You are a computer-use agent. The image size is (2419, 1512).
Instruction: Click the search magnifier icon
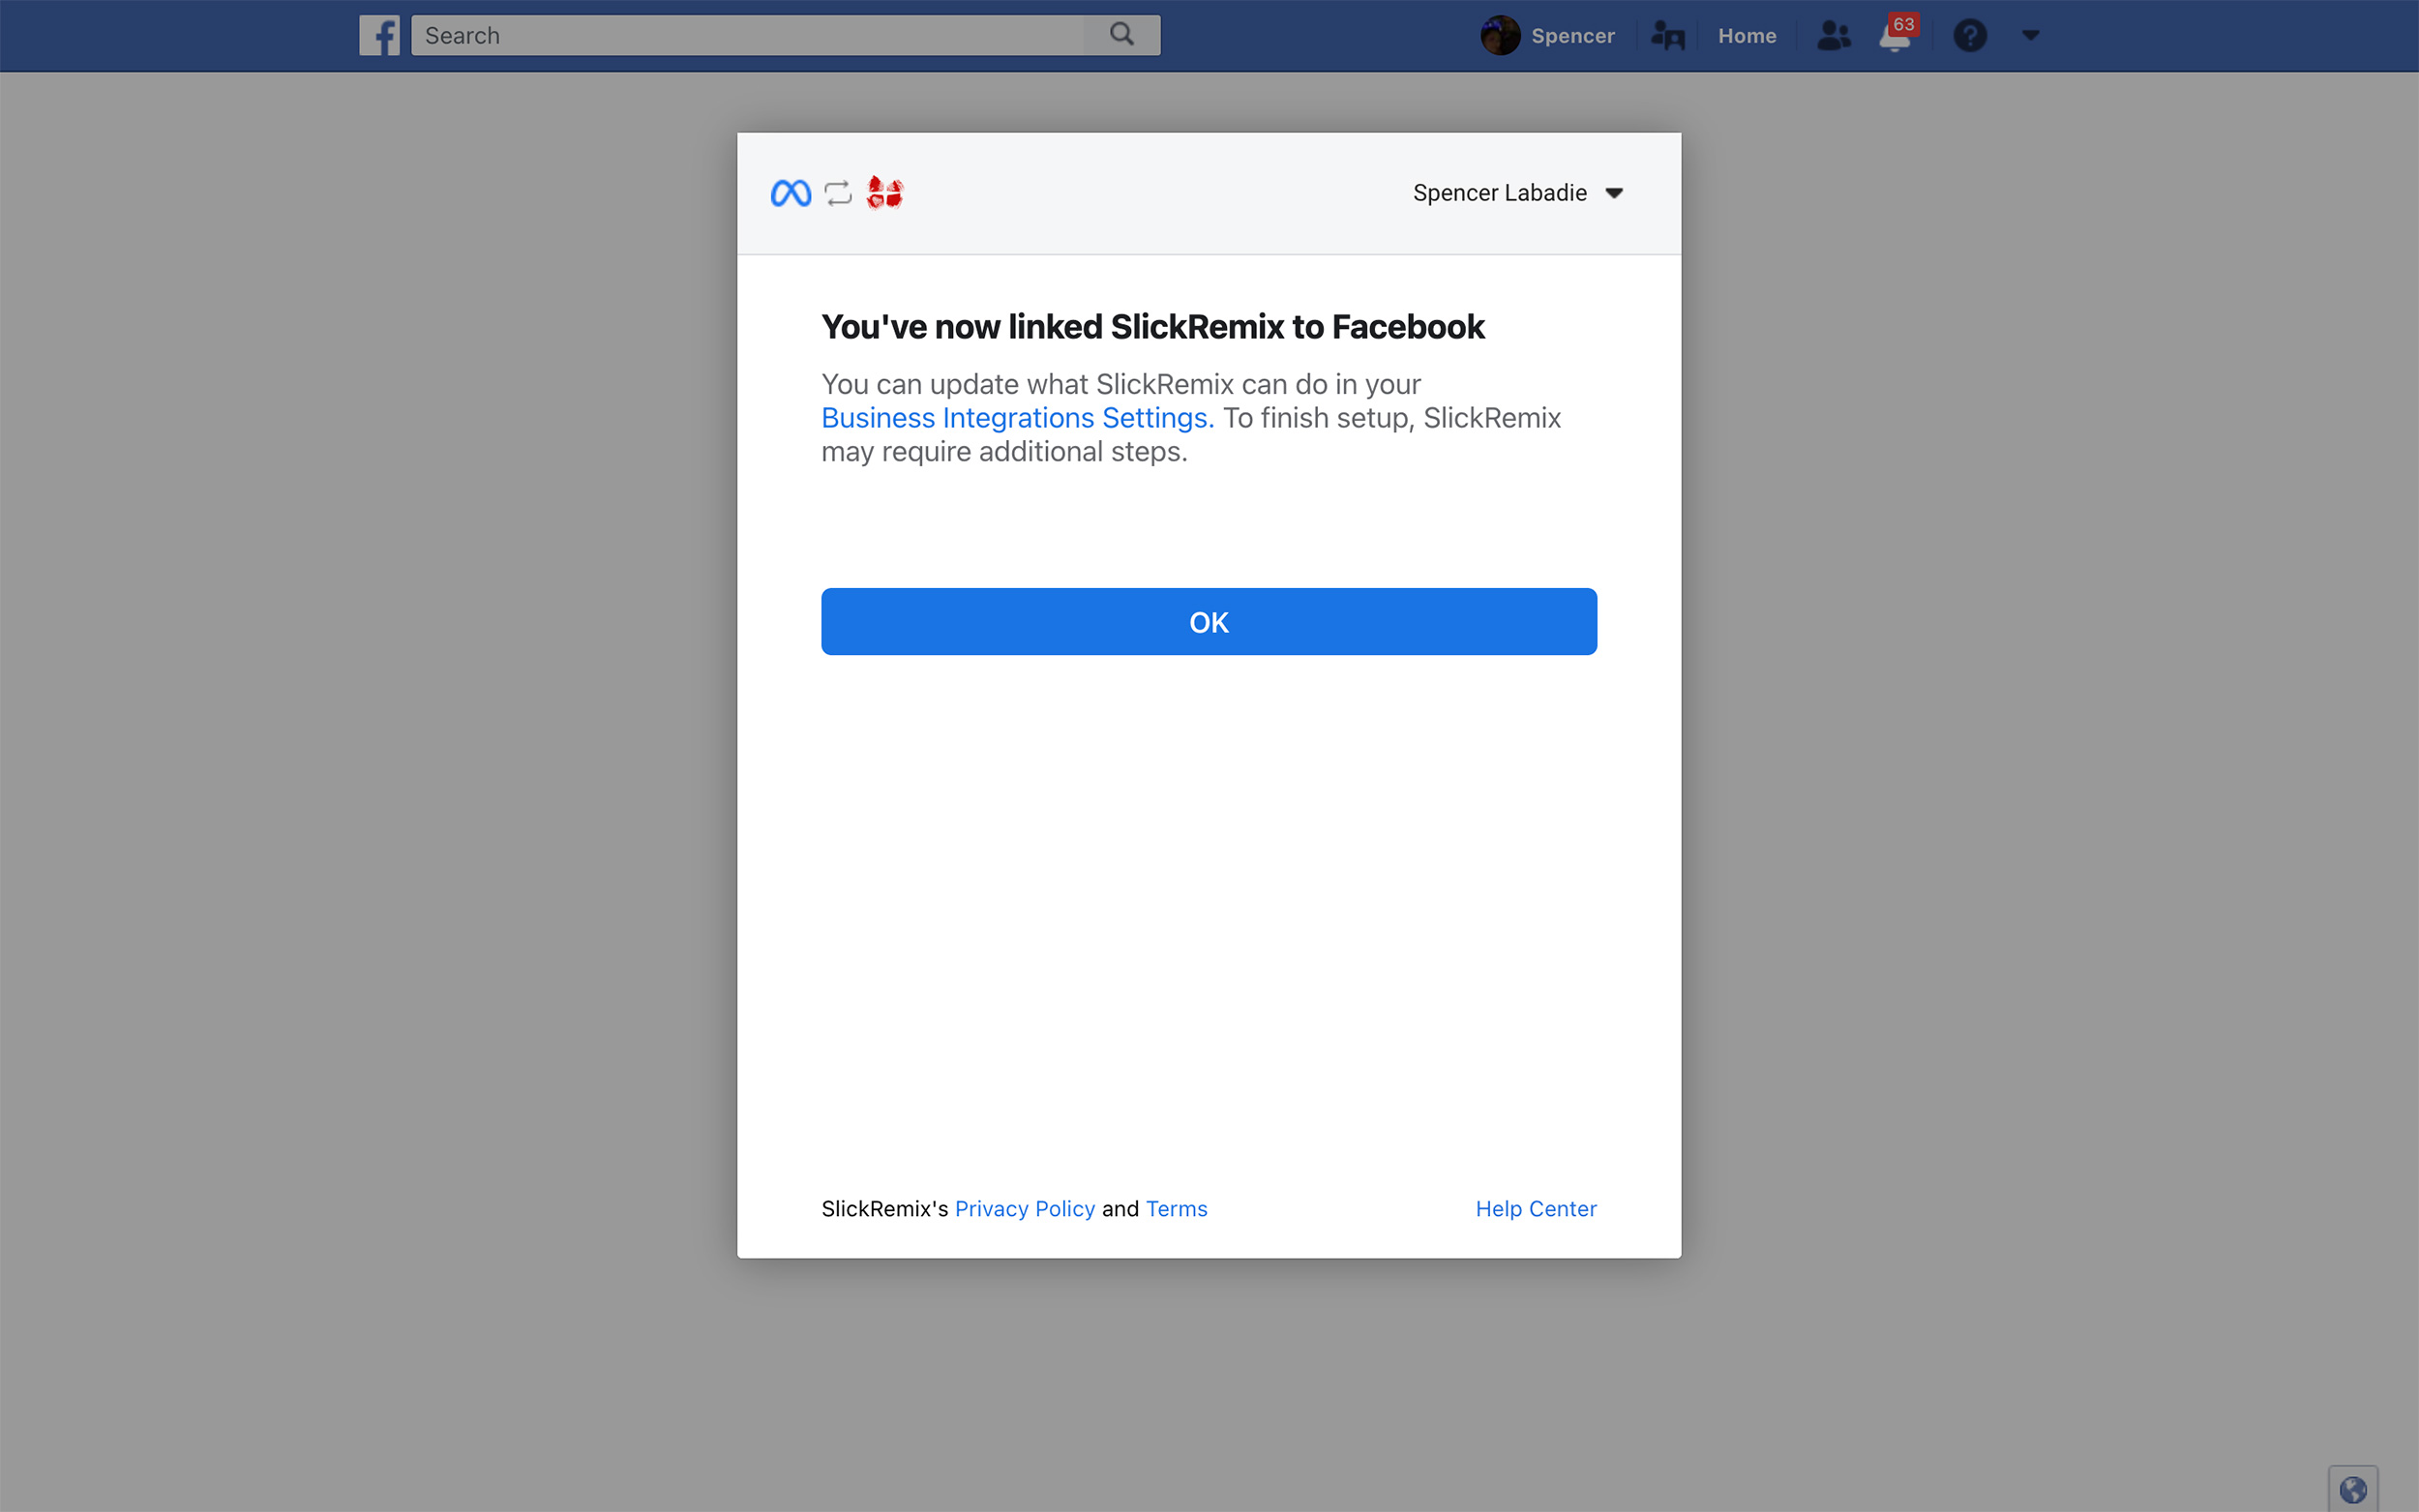1122,35
